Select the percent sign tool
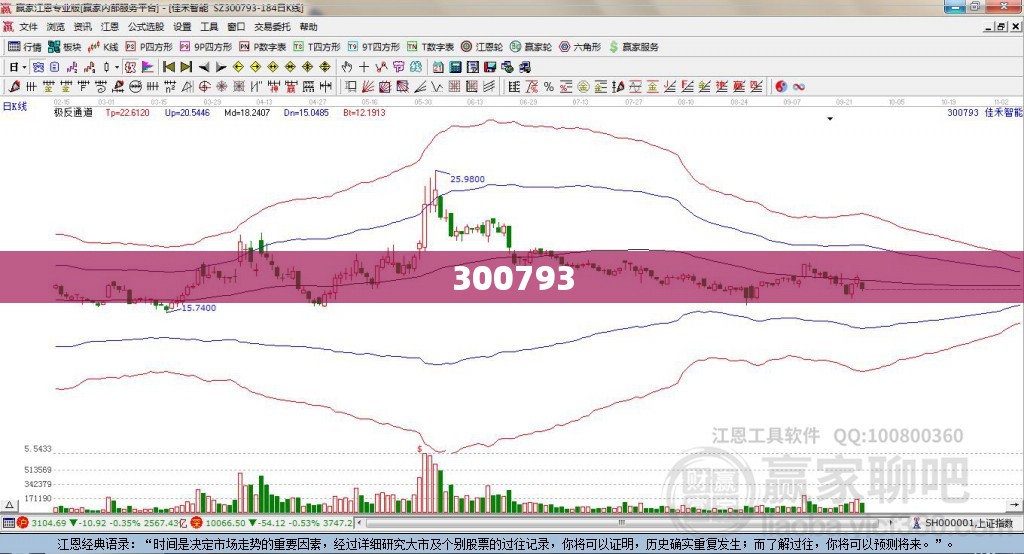1024x554 pixels. [549, 86]
